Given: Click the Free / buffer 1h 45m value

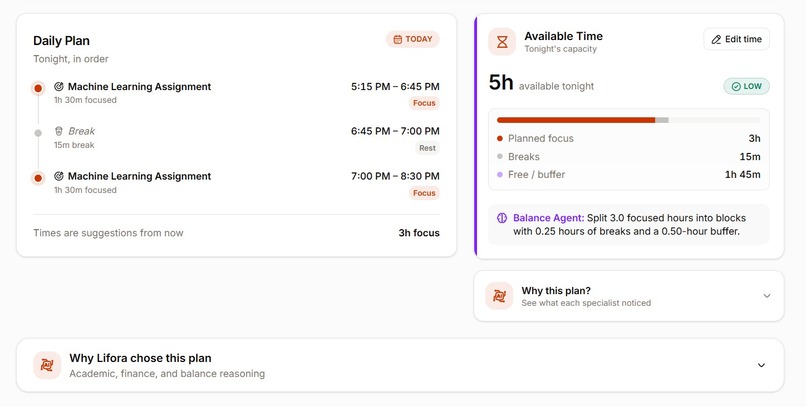Looking at the screenshot, I should [x=743, y=174].
